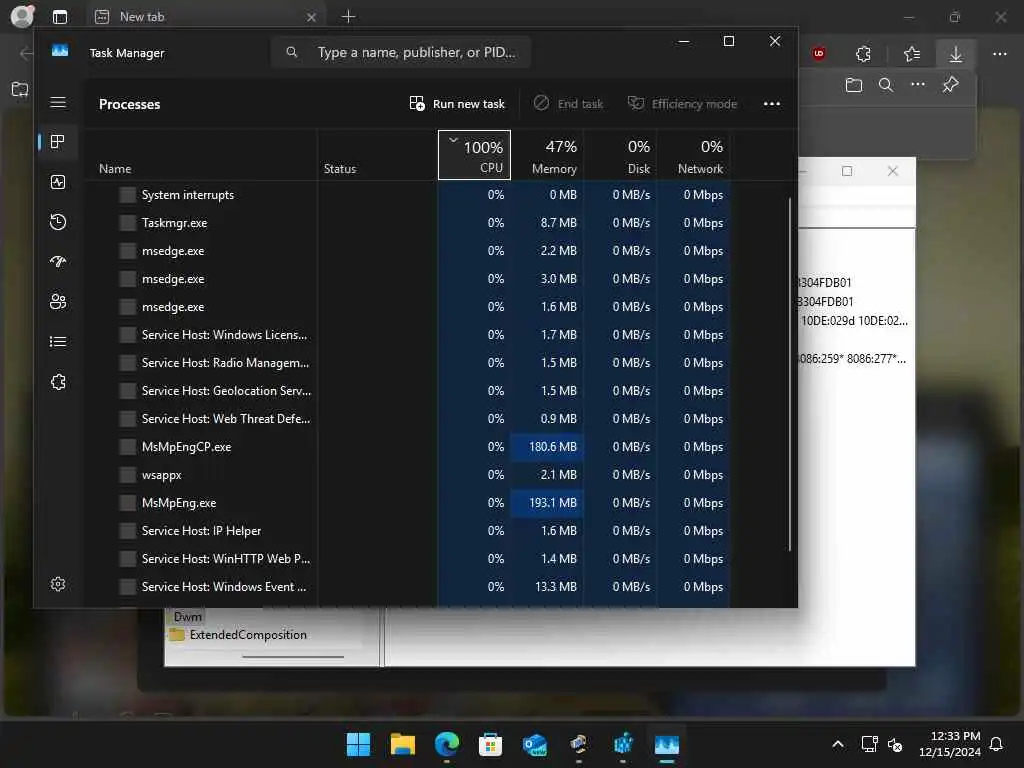
Task: Select the Taskmgr.exe process row
Action: pyautogui.click(x=408, y=223)
